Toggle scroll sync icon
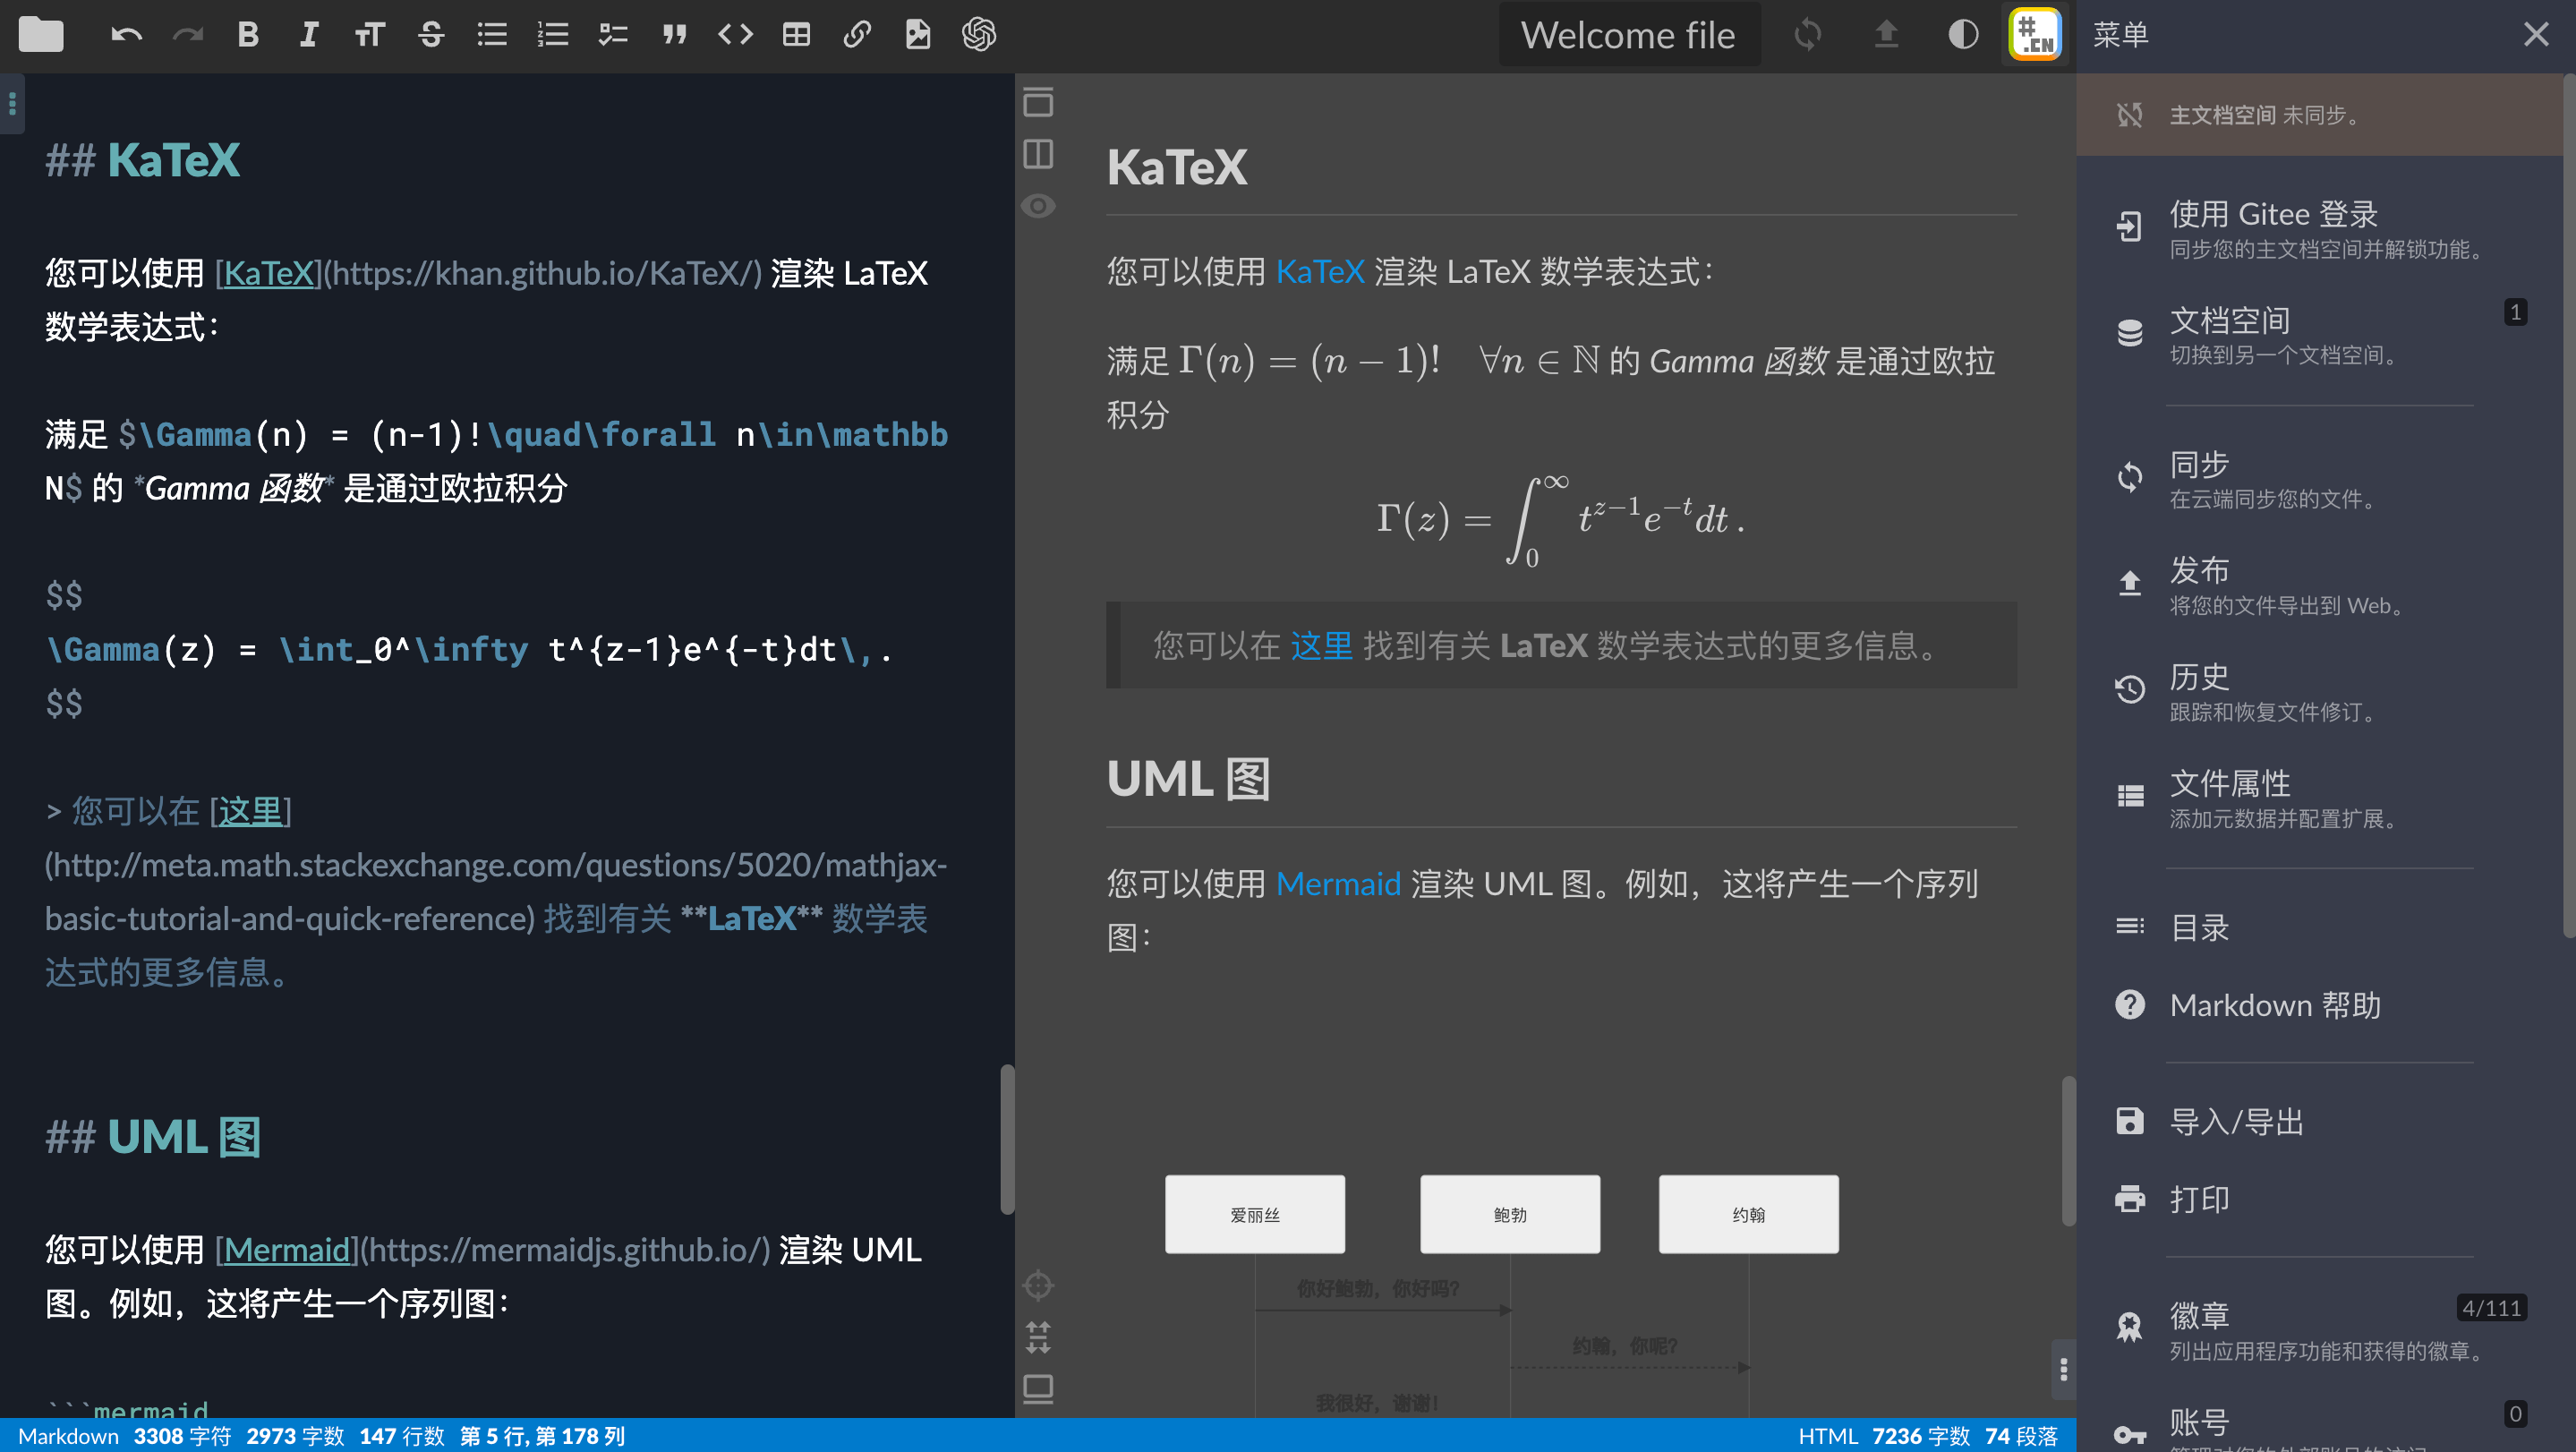Viewport: 2576px width, 1452px height. click(x=1038, y=1337)
